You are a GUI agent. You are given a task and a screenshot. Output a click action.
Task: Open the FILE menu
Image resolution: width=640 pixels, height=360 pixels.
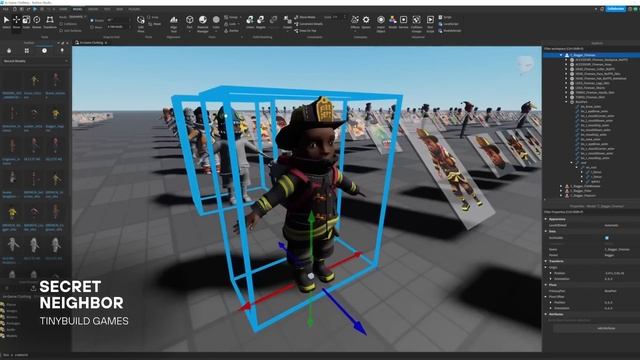pos(5,9)
